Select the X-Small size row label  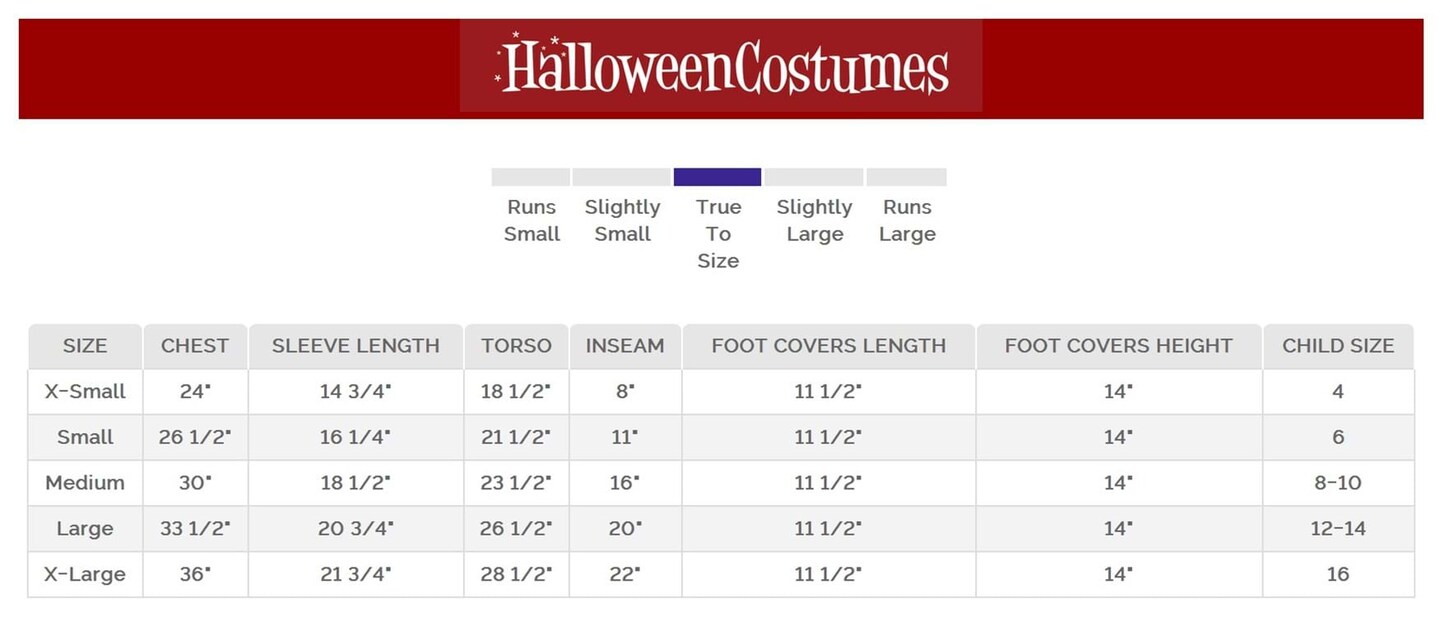(x=85, y=392)
